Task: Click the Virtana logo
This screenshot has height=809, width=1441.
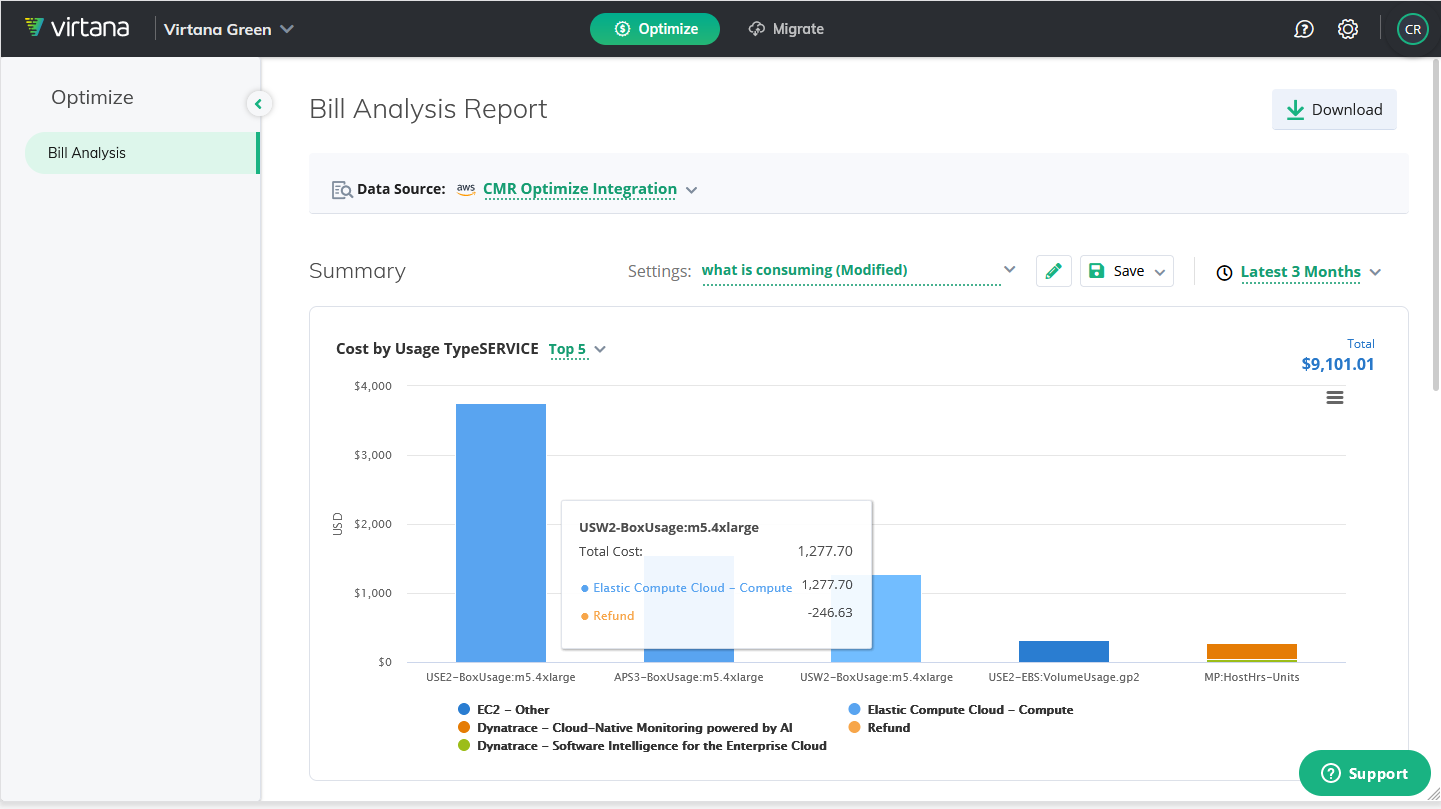Action: (76, 28)
